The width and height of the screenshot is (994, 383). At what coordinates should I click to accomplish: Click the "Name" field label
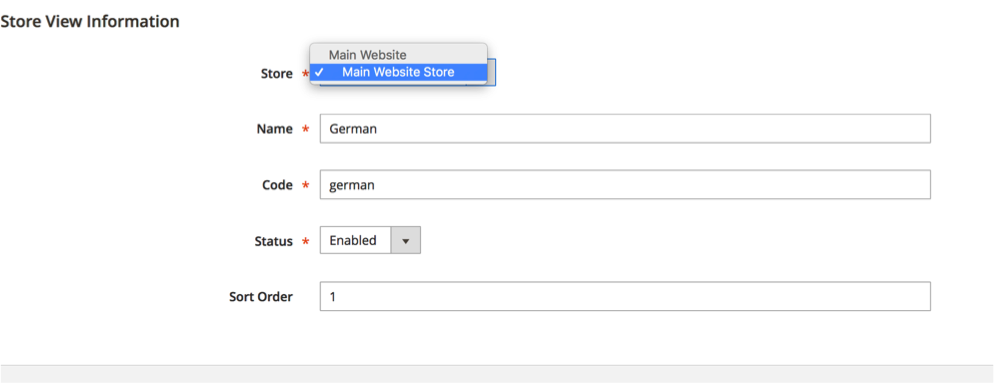274,129
